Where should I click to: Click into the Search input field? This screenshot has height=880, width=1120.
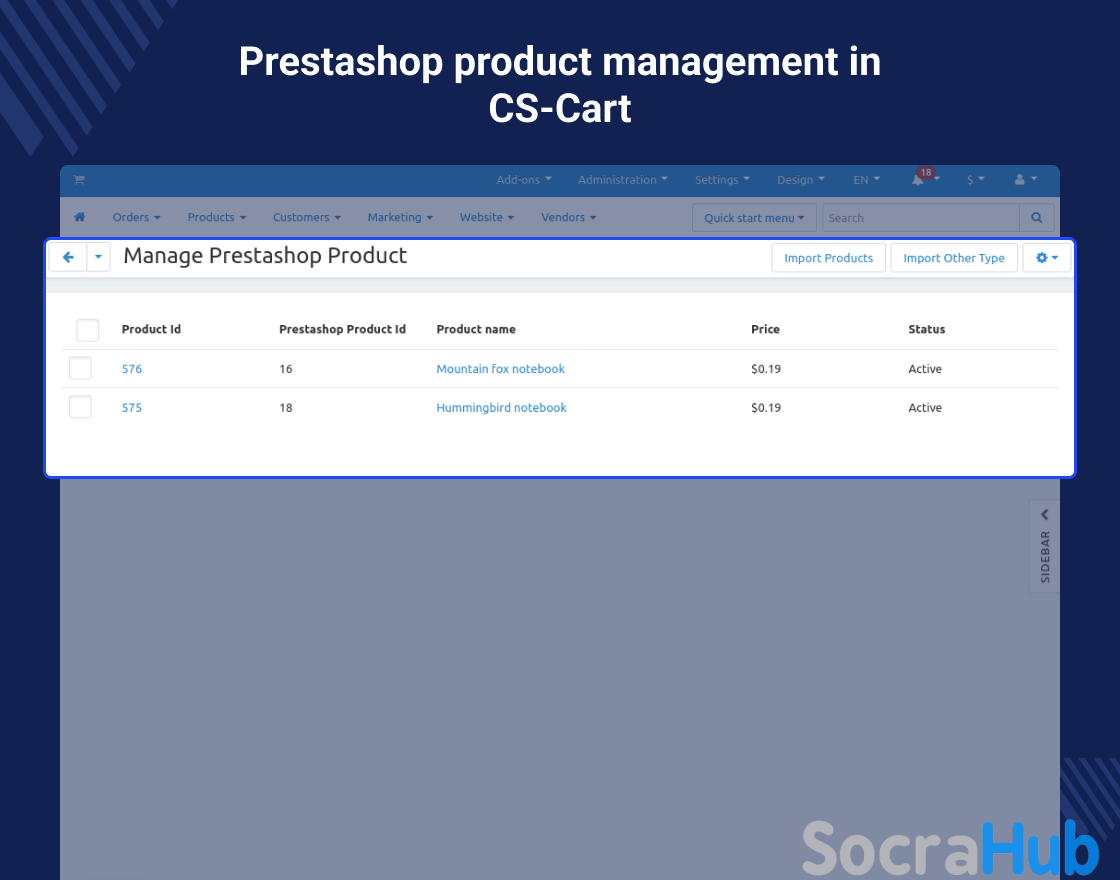pyautogui.click(x=920, y=218)
